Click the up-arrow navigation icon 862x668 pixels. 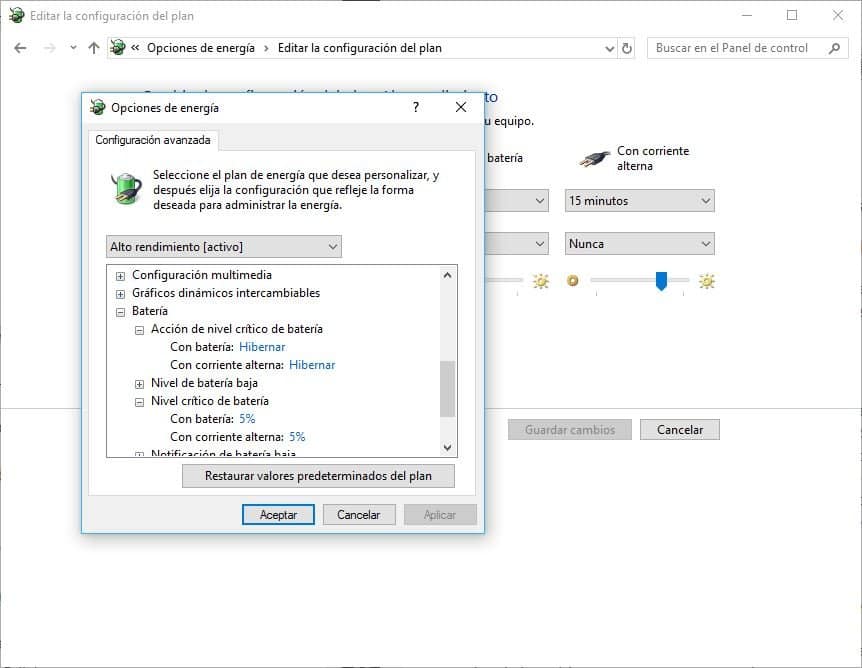pyautogui.click(x=93, y=47)
